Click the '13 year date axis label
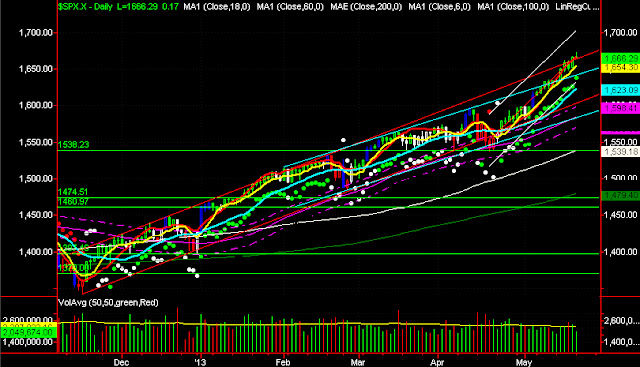Screen dimensions: 640x367 coord(200,363)
